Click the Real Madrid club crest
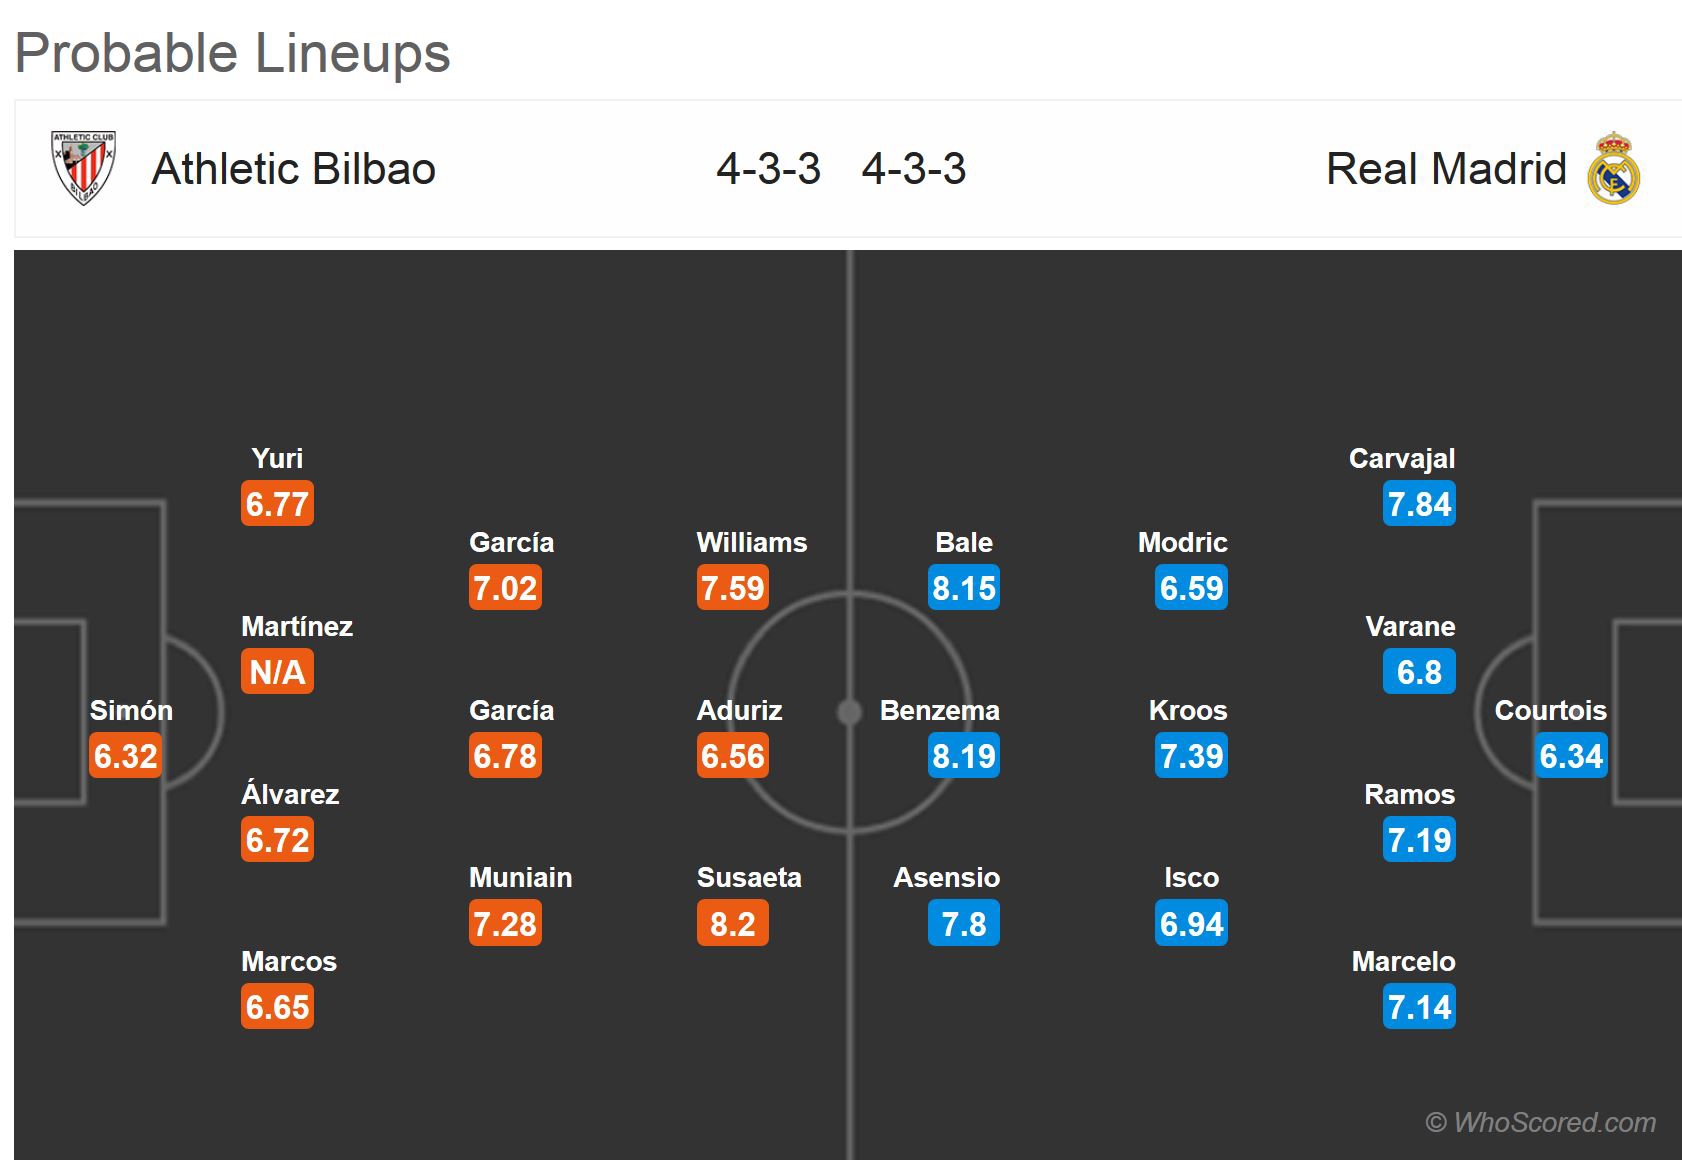The image size is (1682, 1160). pyautogui.click(x=1613, y=168)
